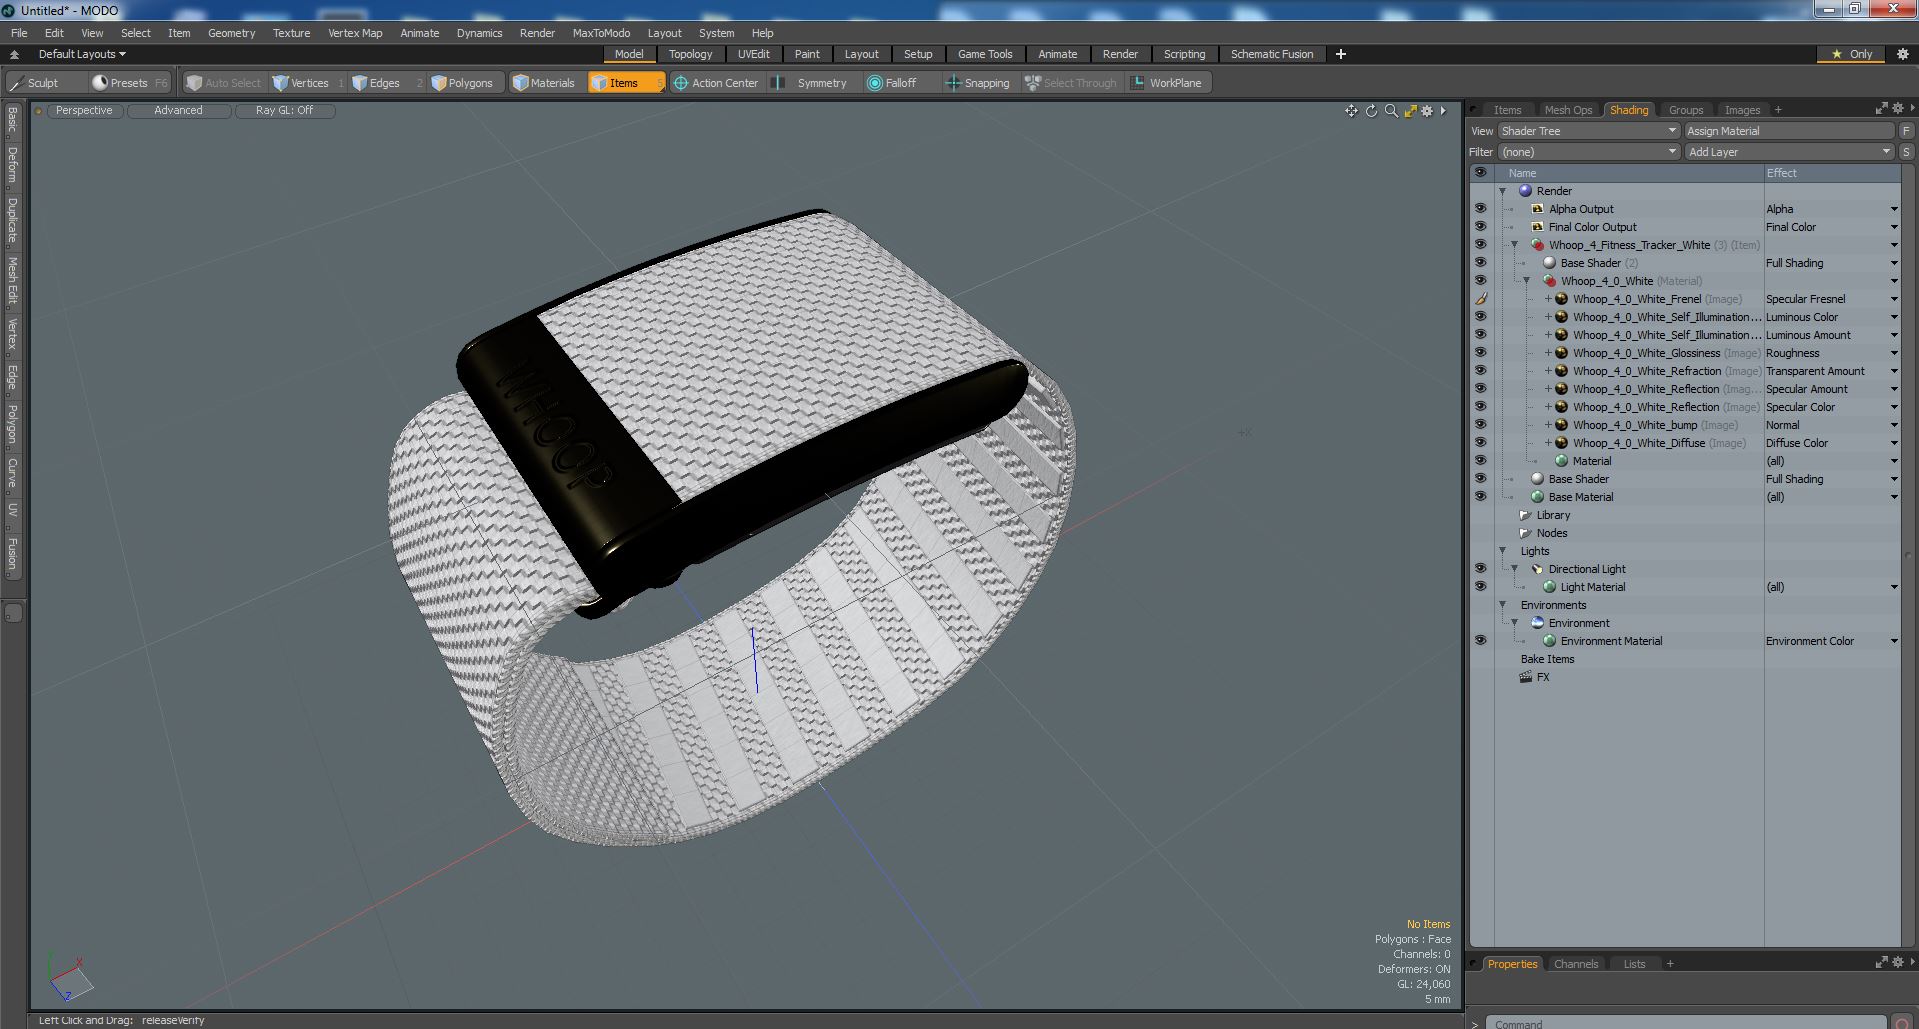Screen dimensions: 1919x1029
Task: Switch to the Channels tab
Action: 1575,964
